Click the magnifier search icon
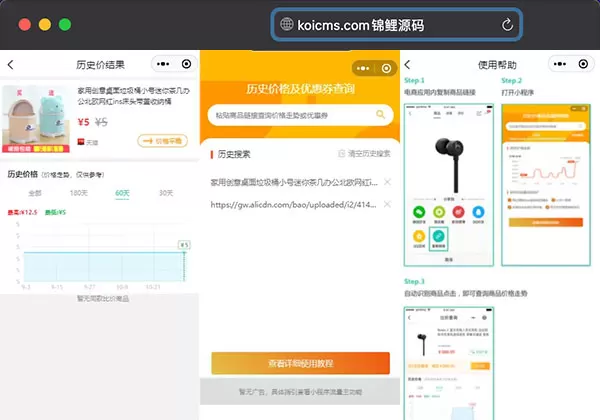The height and width of the screenshot is (420, 600). (x=380, y=114)
